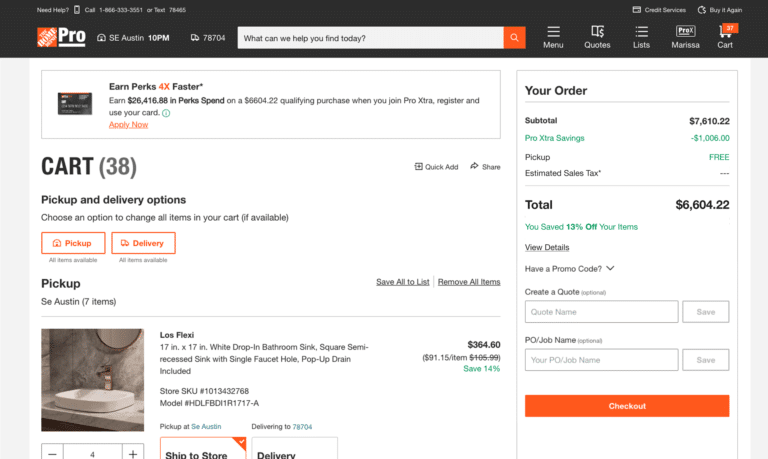Click the search box 'What can we help you find today?'
This screenshot has height=459, width=768.
370,38
